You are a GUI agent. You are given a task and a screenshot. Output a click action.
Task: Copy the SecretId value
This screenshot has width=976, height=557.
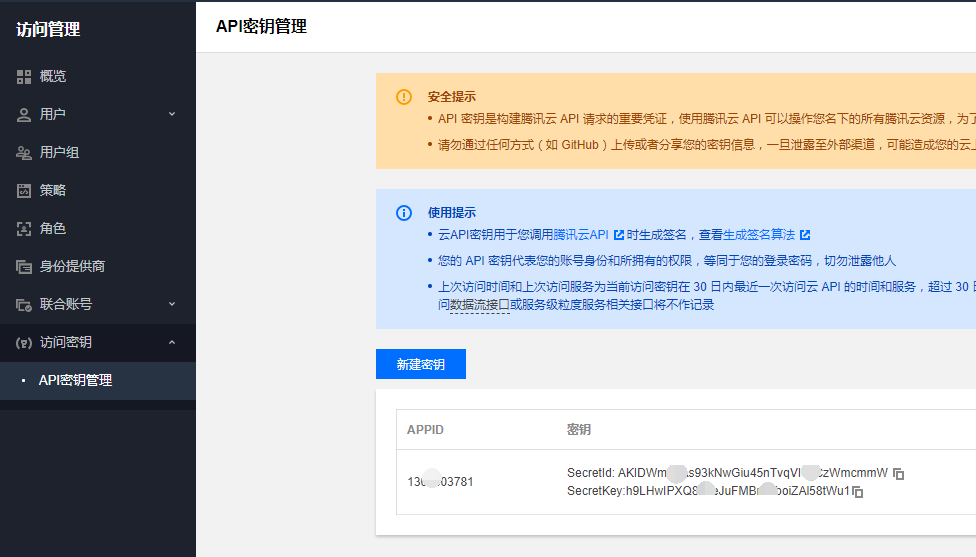point(899,473)
